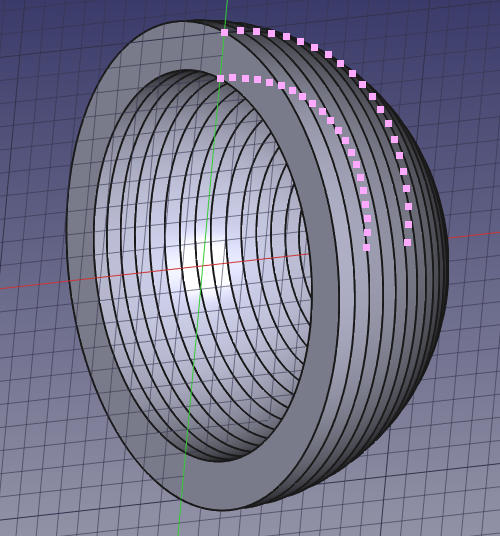Click the first pink square starting the inner arc
The image size is (500, 536).
[x=220, y=79]
